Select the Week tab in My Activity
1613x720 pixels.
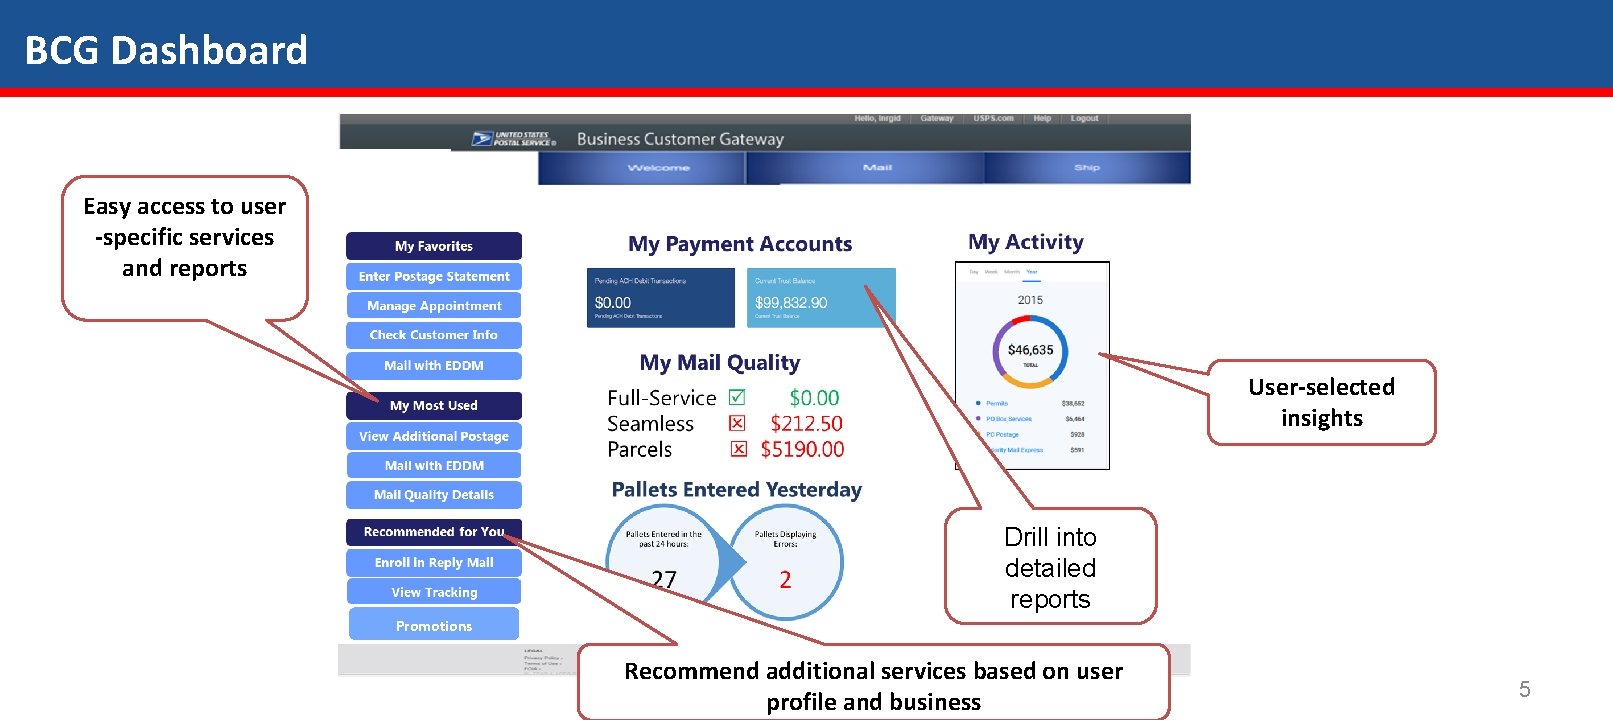click(x=991, y=272)
